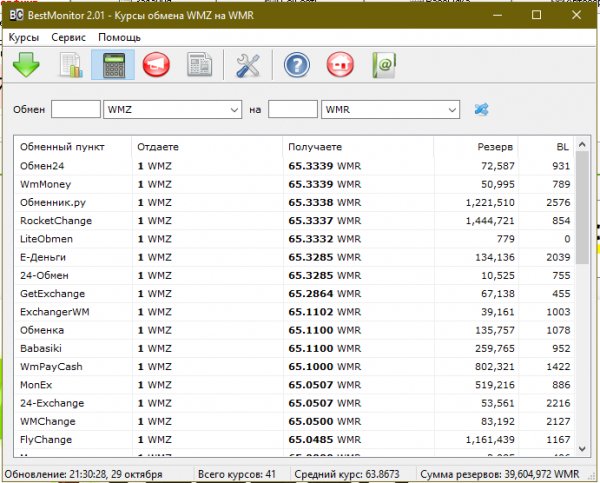The width and height of the screenshot is (600, 483).
Task: Sort by Обменный пункт column header
Action: click(x=73, y=147)
